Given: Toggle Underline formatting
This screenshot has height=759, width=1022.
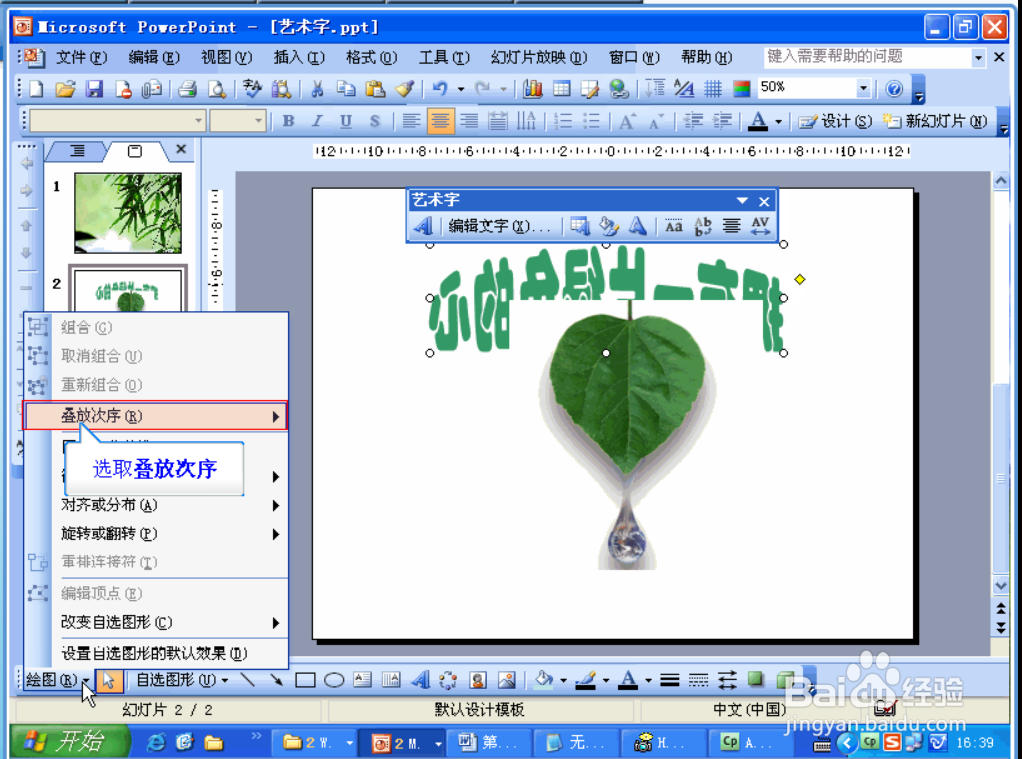Looking at the screenshot, I should pos(346,121).
